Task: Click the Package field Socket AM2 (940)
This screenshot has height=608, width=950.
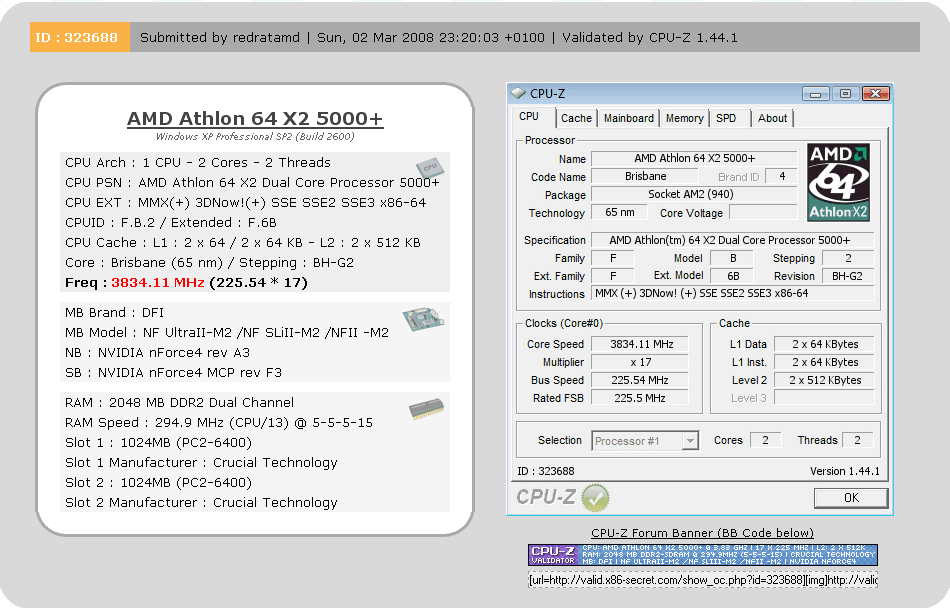Action: pyautogui.click(x=694, y=194)
